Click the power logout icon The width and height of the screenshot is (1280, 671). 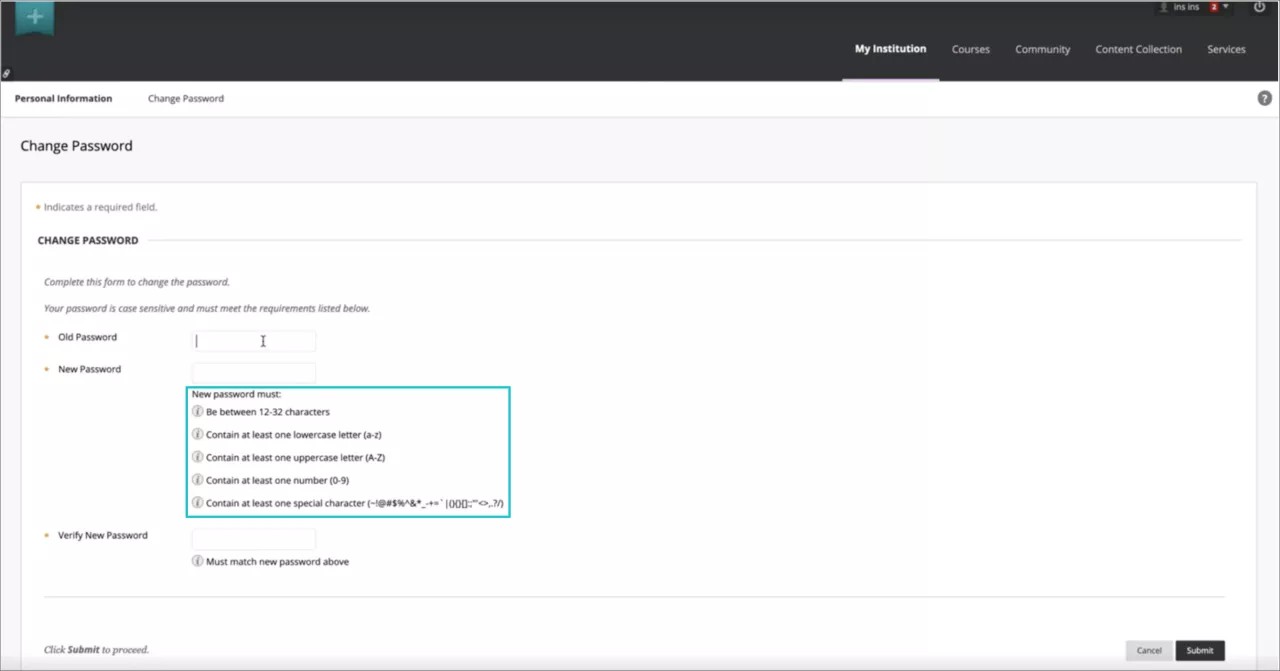click(1259, 7)
